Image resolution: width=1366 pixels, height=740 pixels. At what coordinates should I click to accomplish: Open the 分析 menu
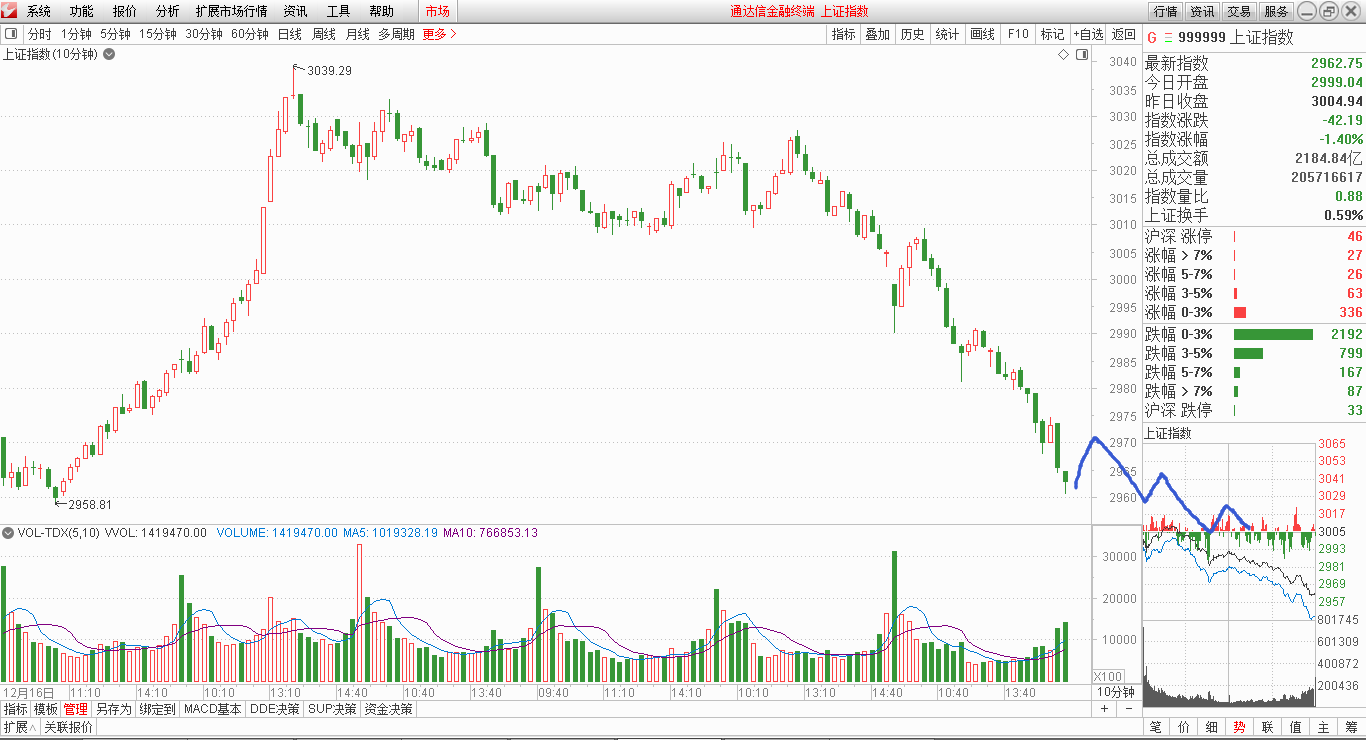(168, 11)
